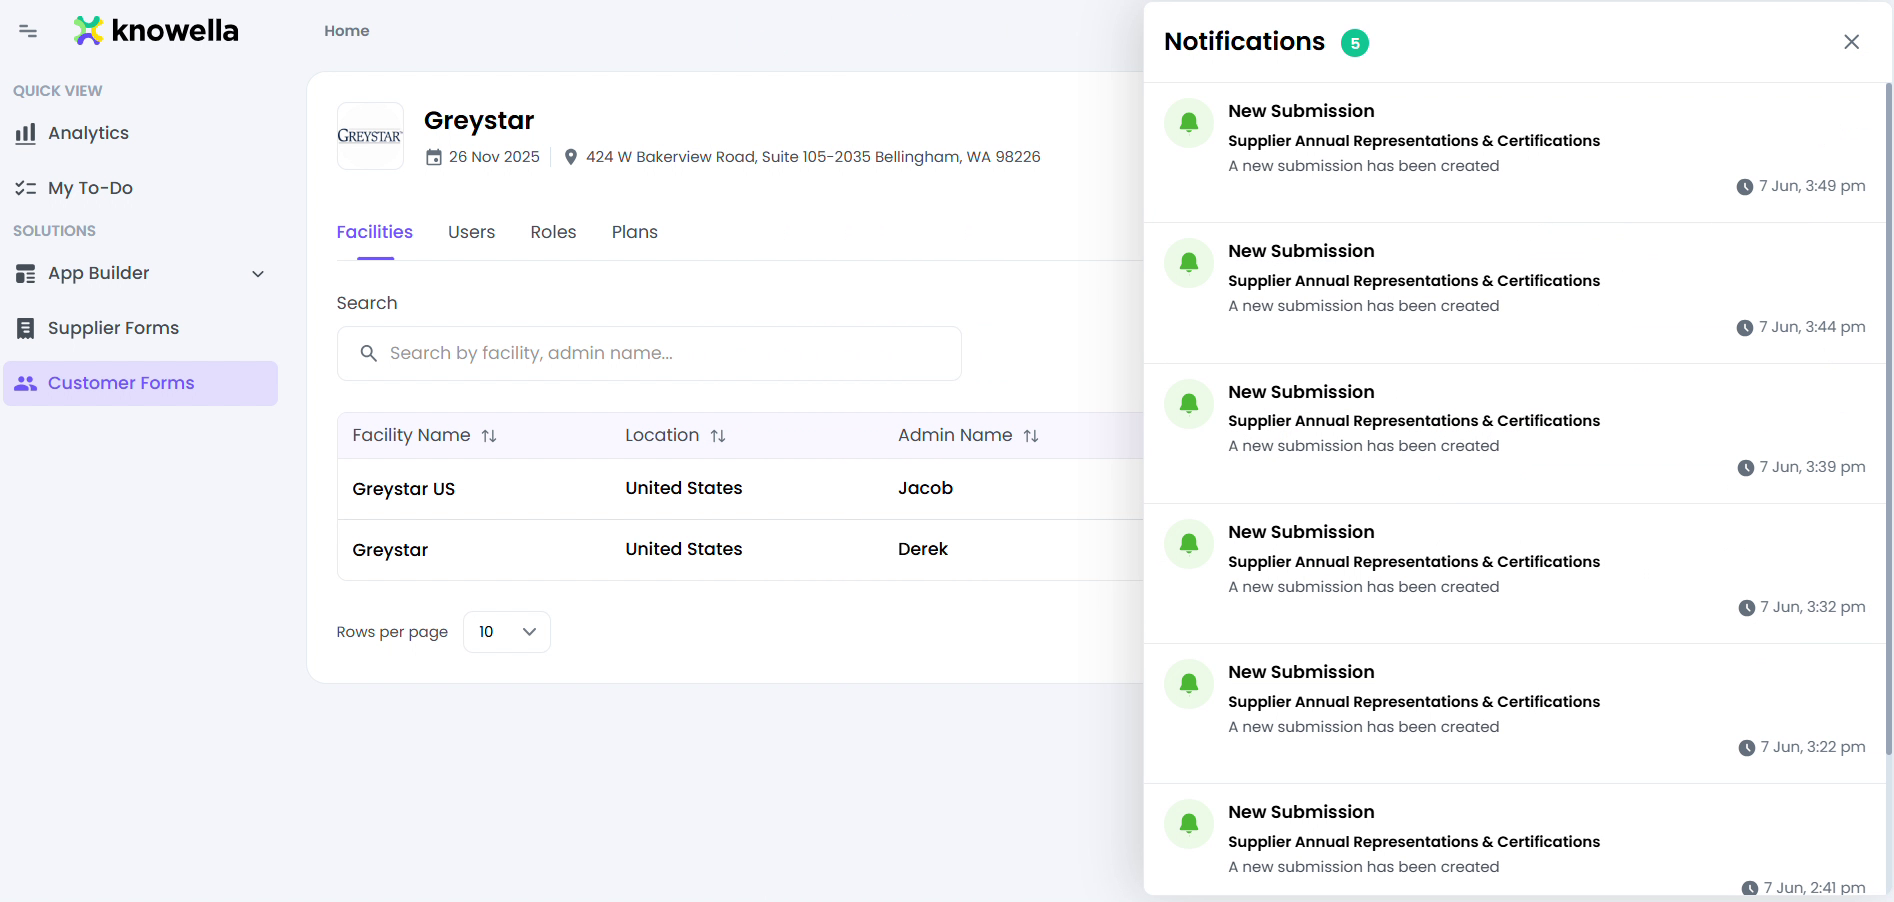Click the calendar icon beside 26 Nov 2025

434,157
